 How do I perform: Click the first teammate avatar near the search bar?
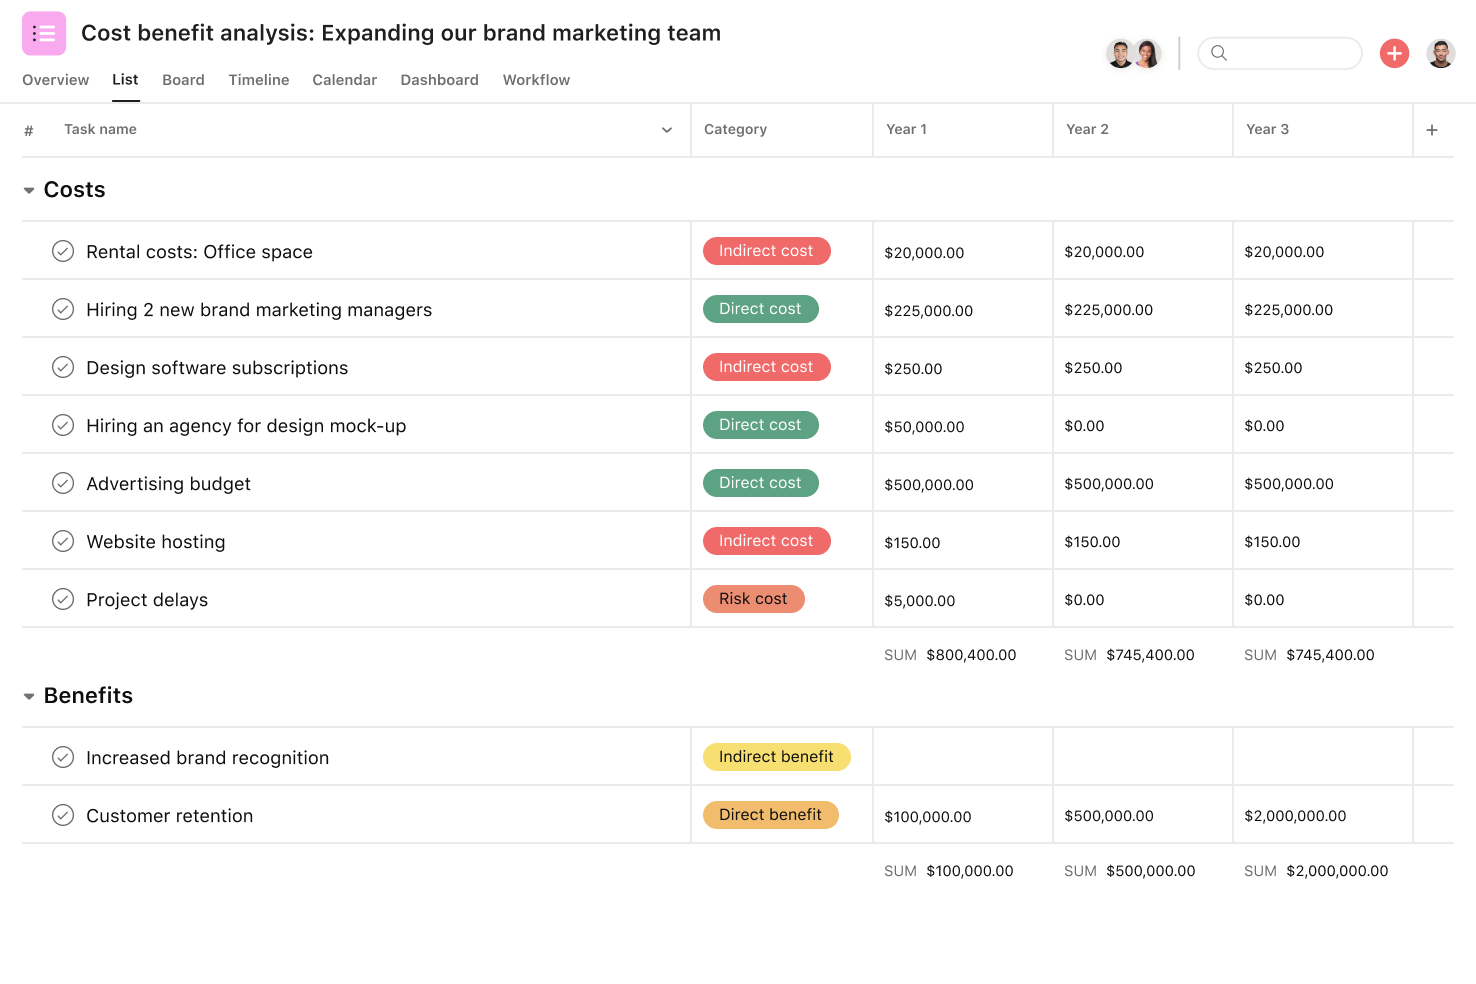click(1120, 53)
